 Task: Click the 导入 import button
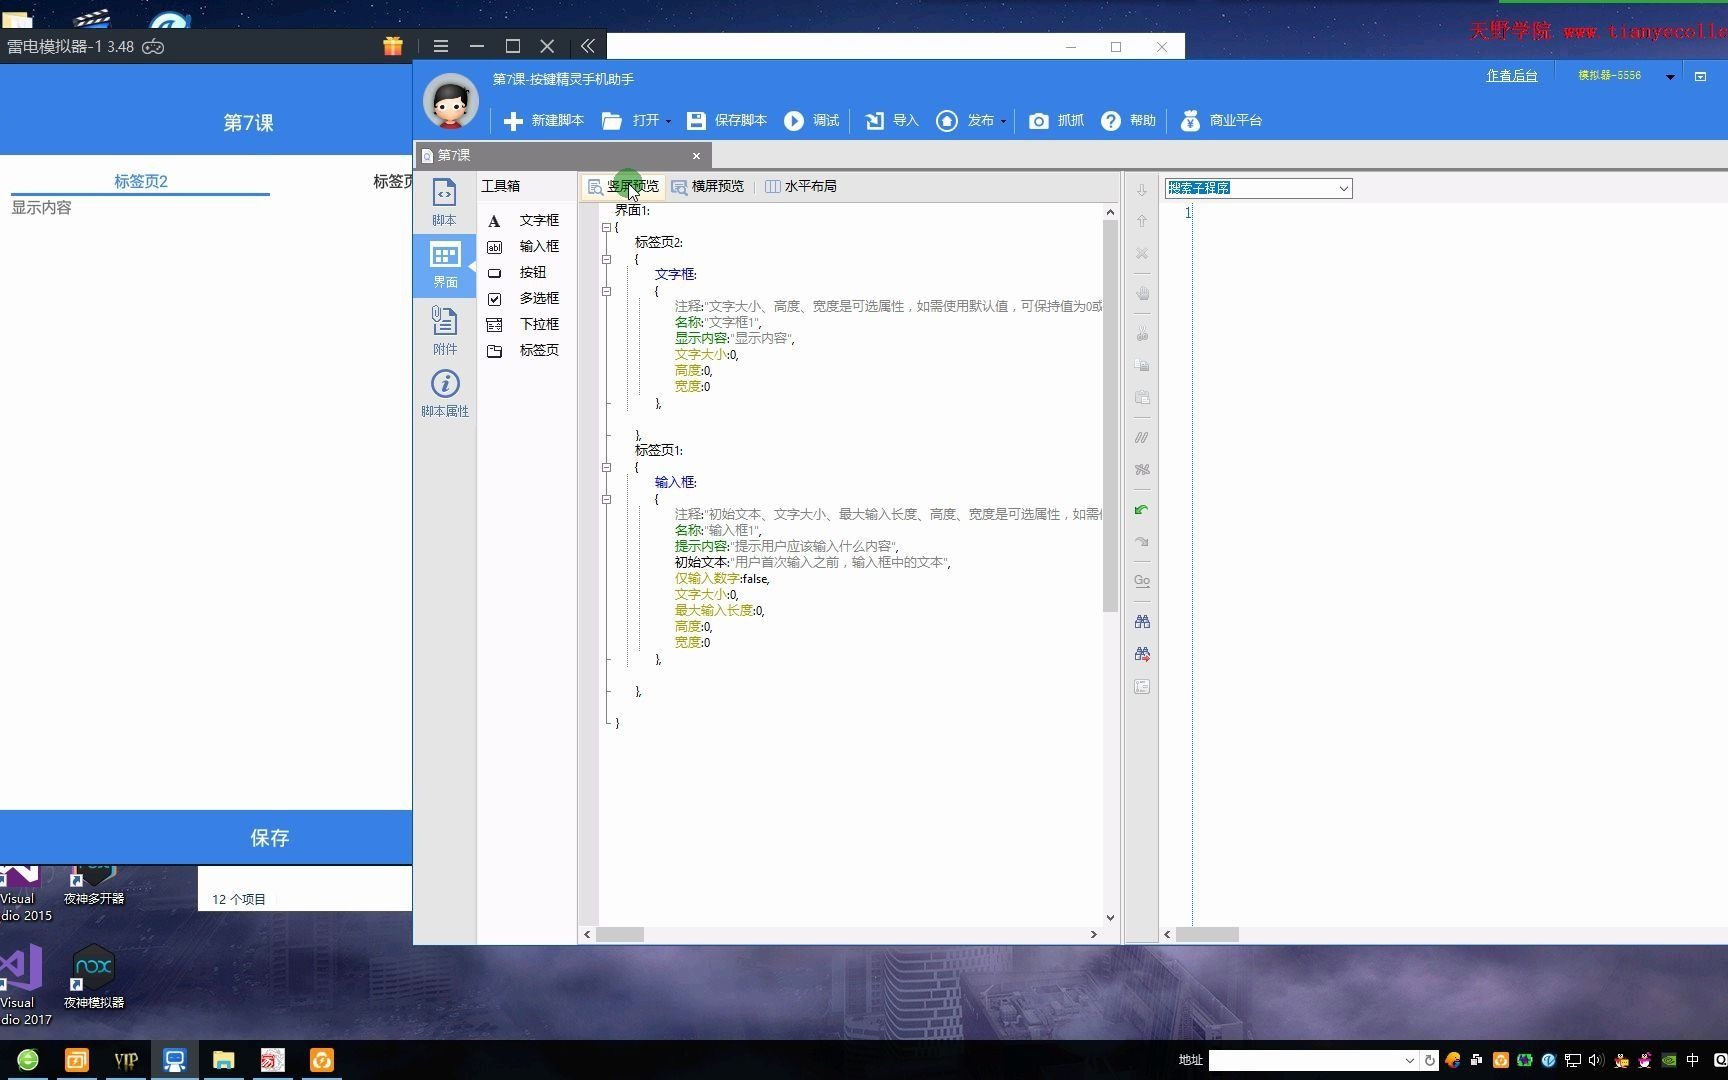coord(891,120)
